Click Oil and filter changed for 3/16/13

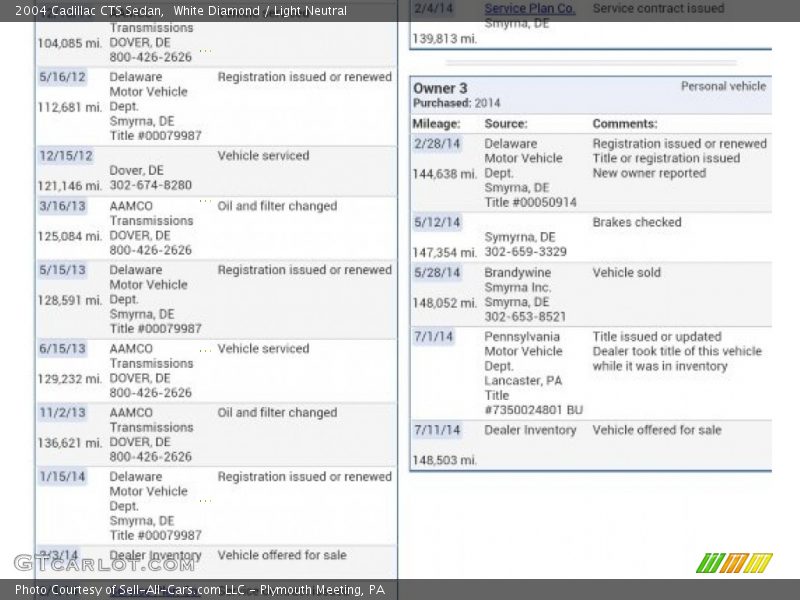(x=278, y=206)
